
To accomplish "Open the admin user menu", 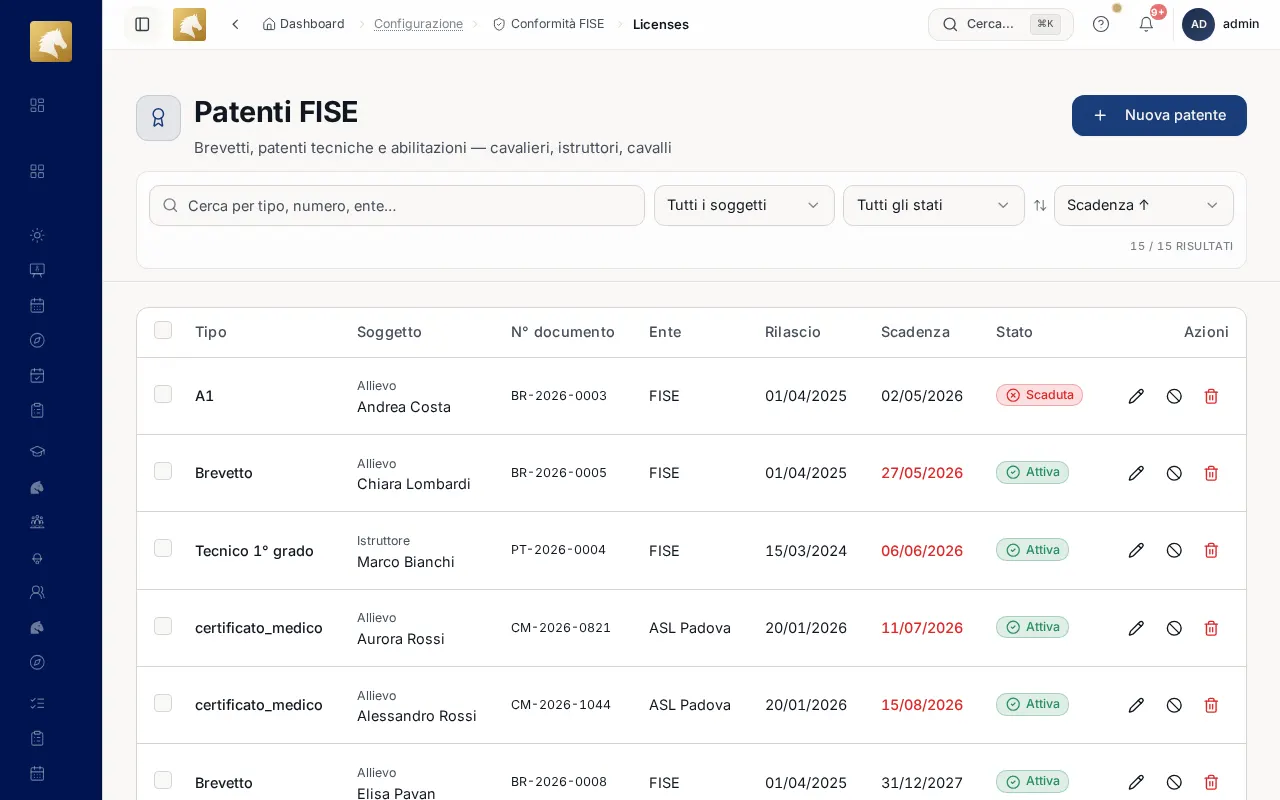I will (1221, 24).
